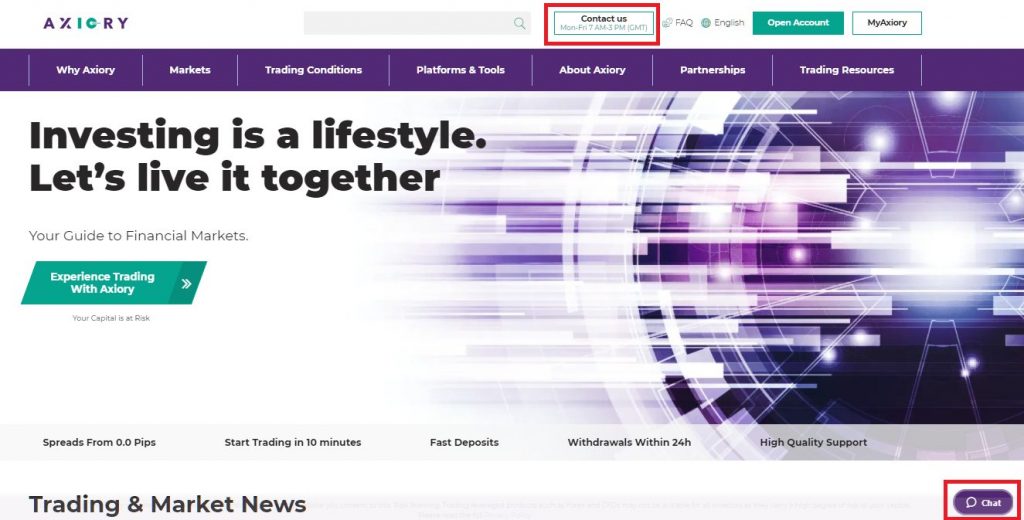Open the Trading Conditions menu

(x=313, y=70)
